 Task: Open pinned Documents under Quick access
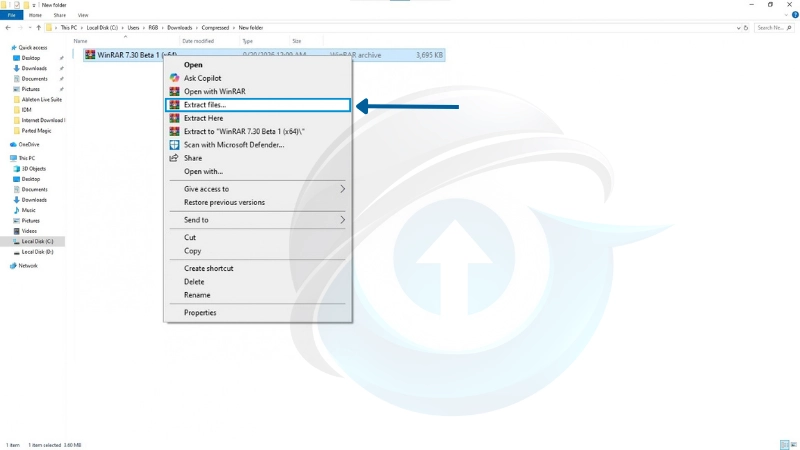[x=34, y=79]
